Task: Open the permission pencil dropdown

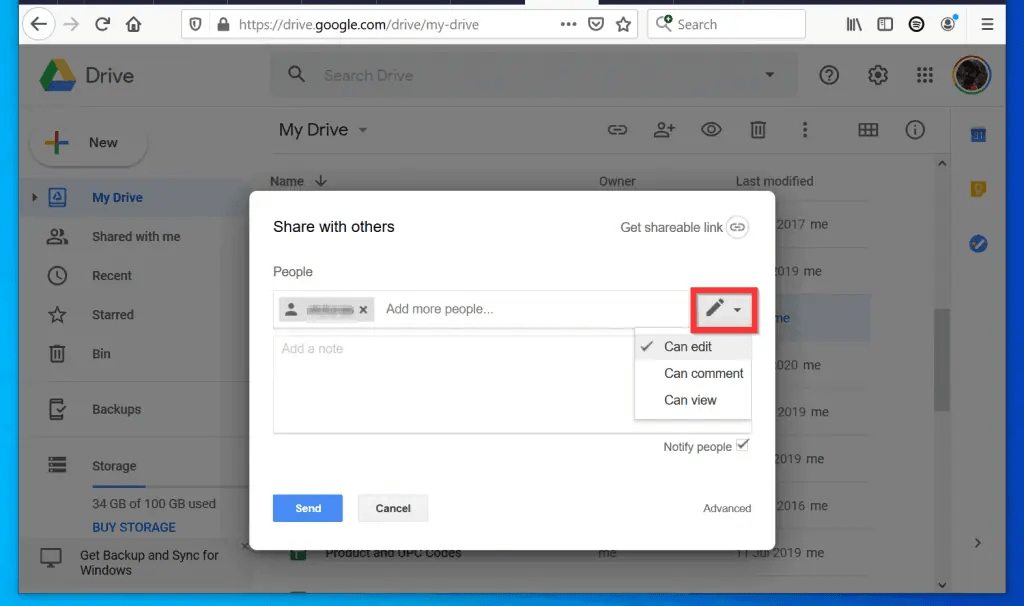Action: (724, 310)
